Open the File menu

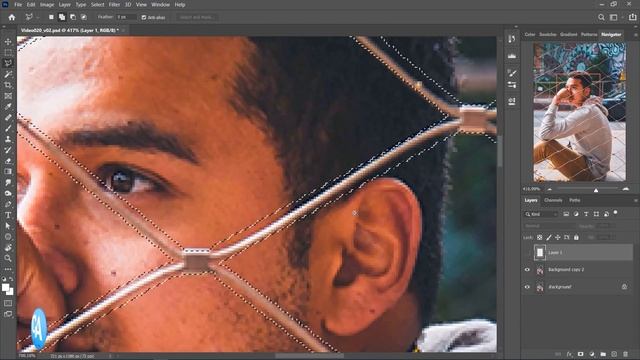coord(18,4)
